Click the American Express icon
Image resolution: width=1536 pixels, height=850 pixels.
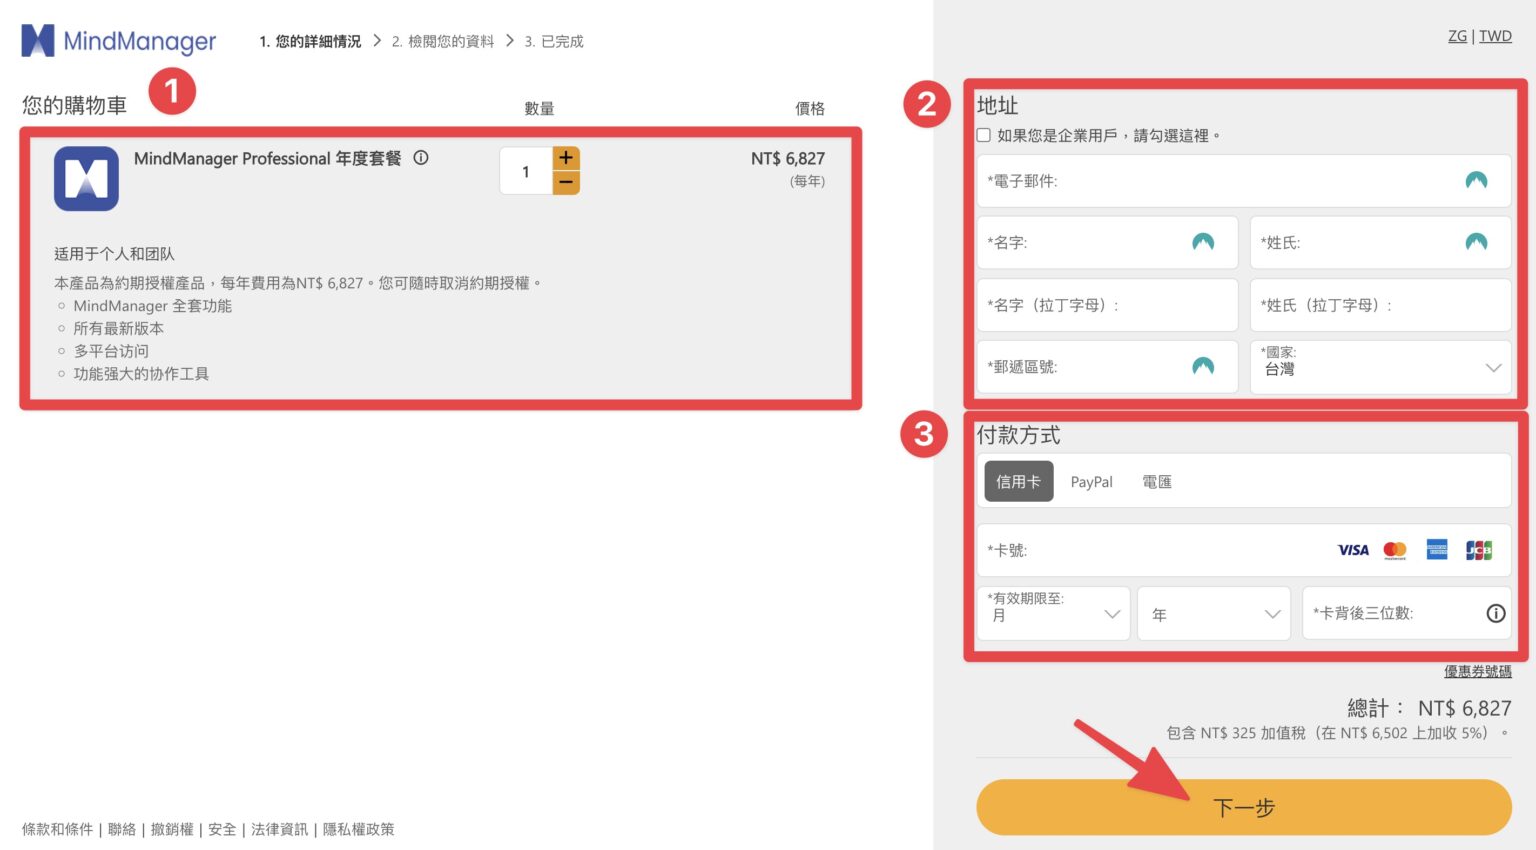click(x=1436, y=549)
